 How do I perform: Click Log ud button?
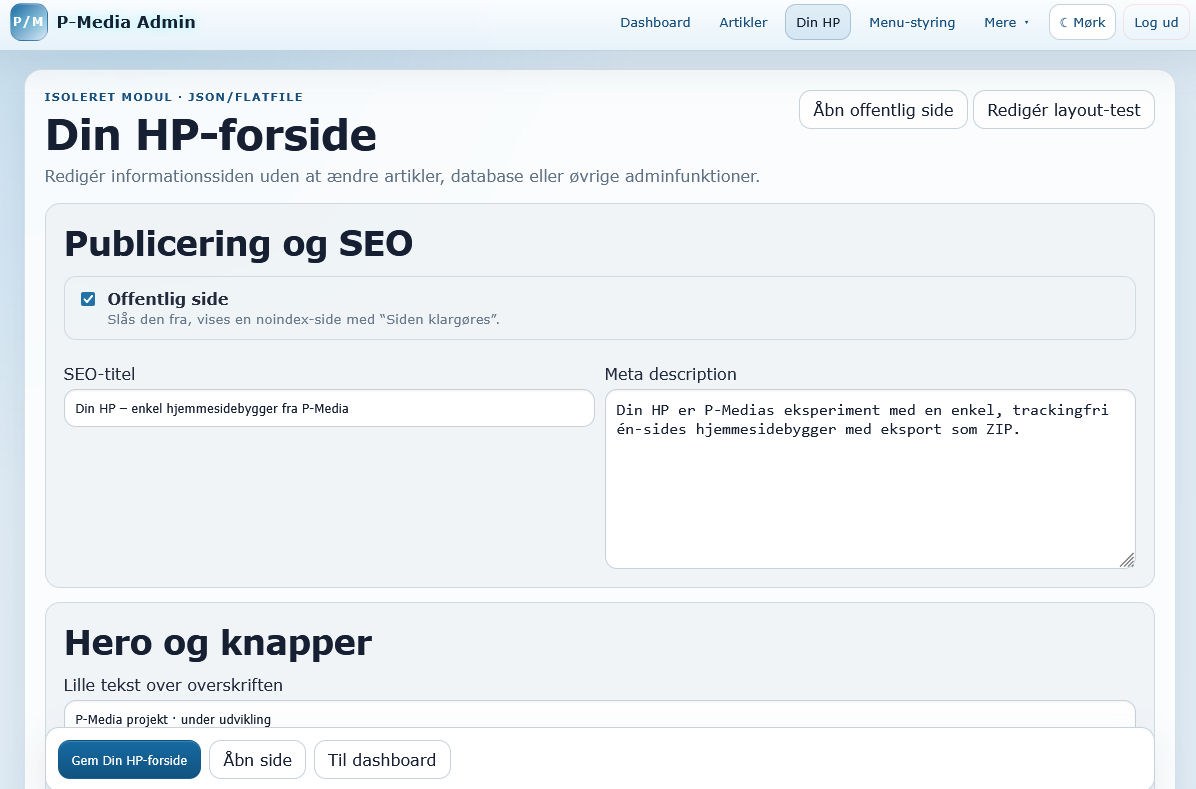pos(1156,22)
